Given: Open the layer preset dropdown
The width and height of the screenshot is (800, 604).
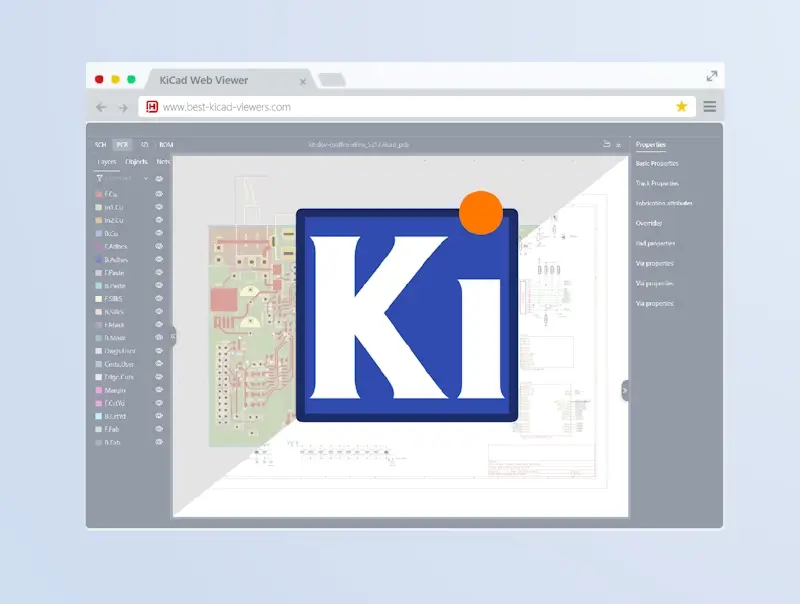Looking at the screenshot, I should [148, 178].
